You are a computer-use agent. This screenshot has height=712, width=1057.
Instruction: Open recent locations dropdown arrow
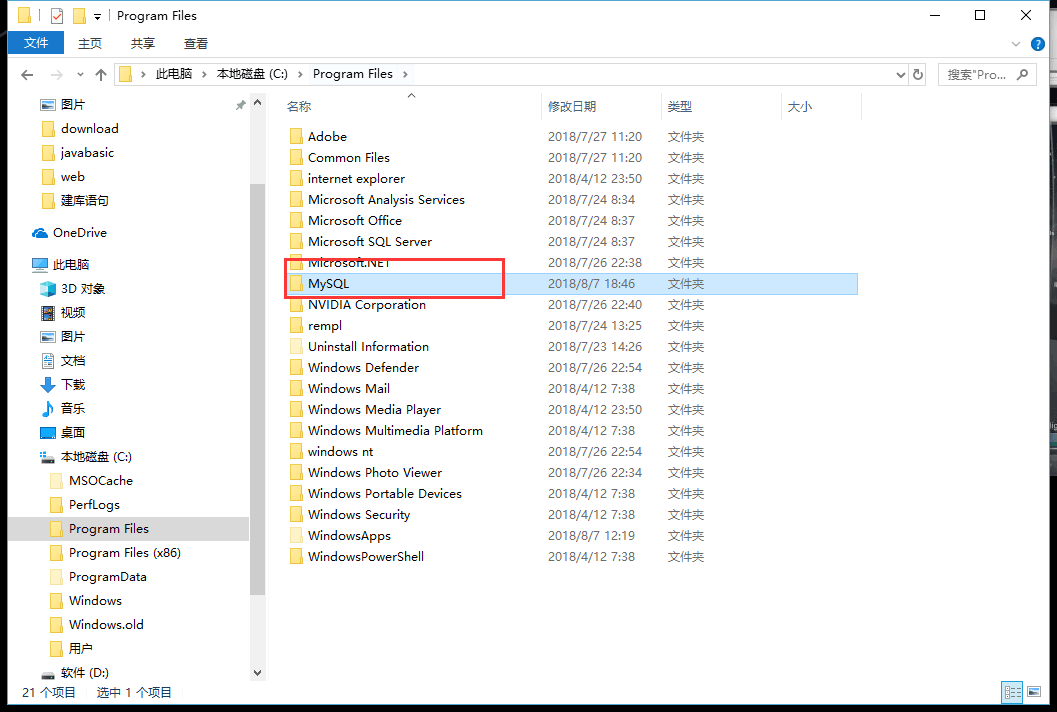click(x=80, y=75)
